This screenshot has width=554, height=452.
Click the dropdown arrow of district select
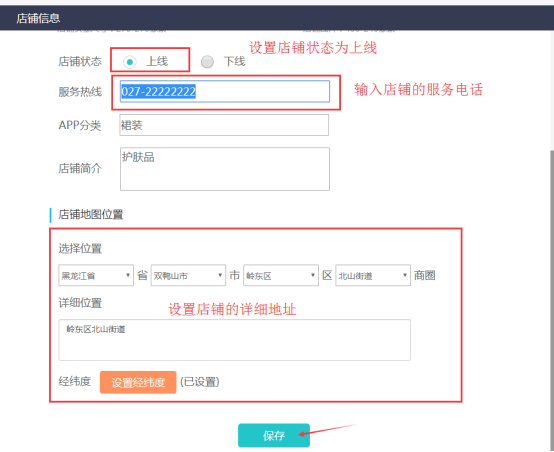tap(313, 275)
